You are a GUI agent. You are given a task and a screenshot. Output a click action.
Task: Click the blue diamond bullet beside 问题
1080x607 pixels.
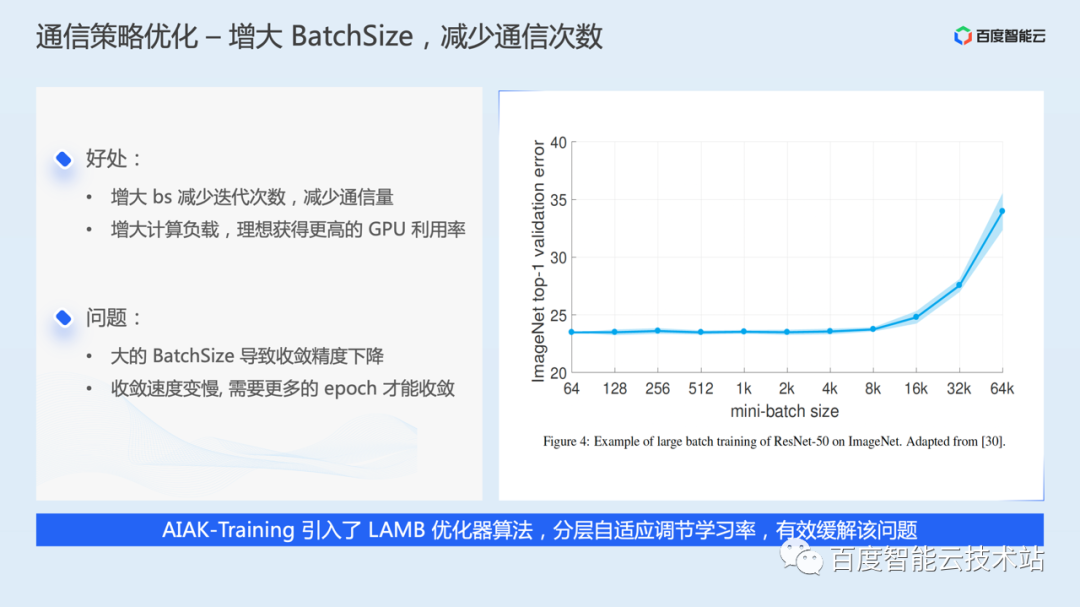pos(63,318)
